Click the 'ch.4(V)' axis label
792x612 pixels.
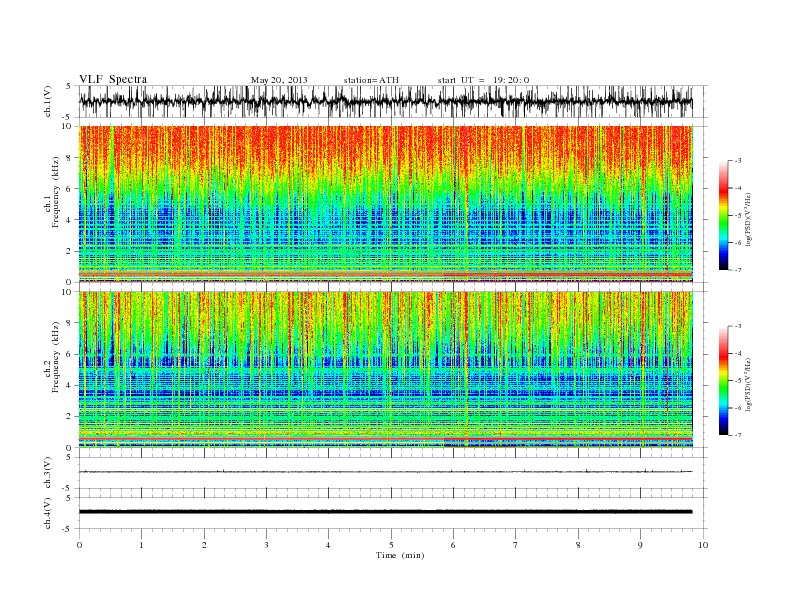(48, 513)
